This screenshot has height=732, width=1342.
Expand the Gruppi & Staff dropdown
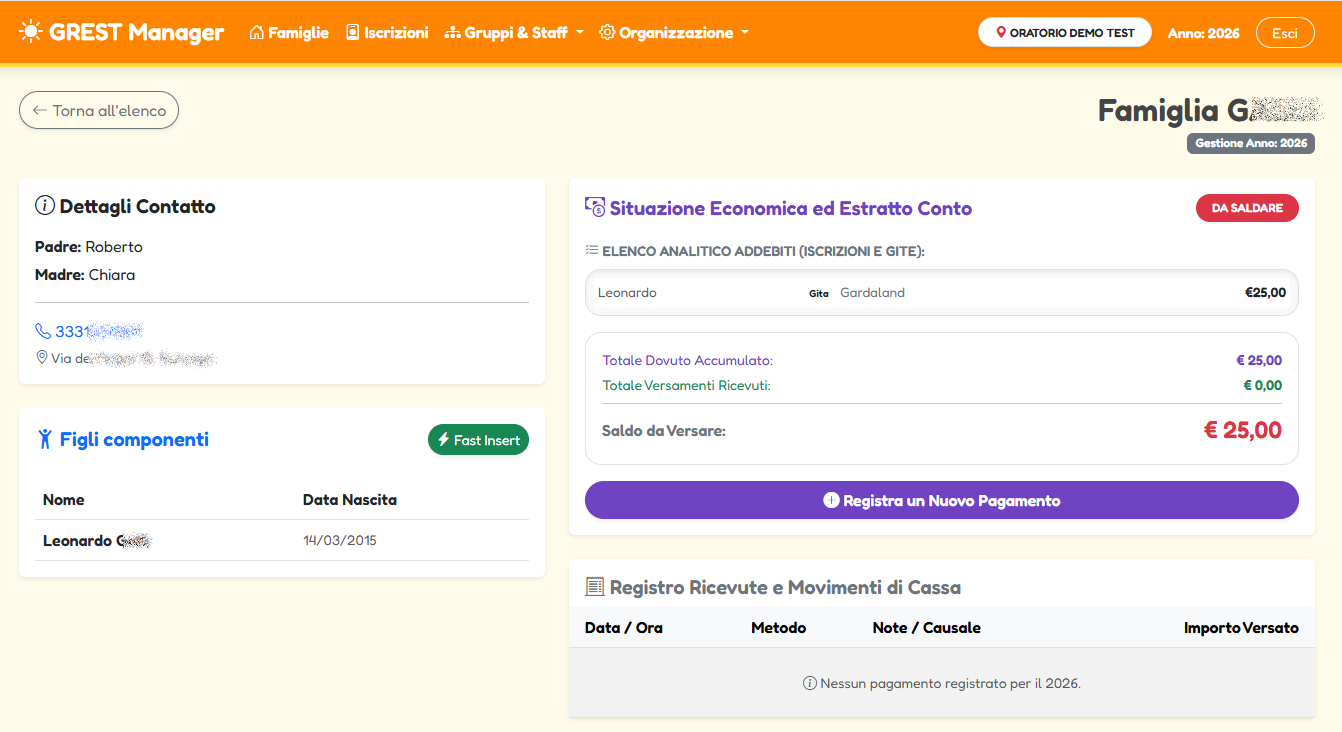tap(514, 33)
